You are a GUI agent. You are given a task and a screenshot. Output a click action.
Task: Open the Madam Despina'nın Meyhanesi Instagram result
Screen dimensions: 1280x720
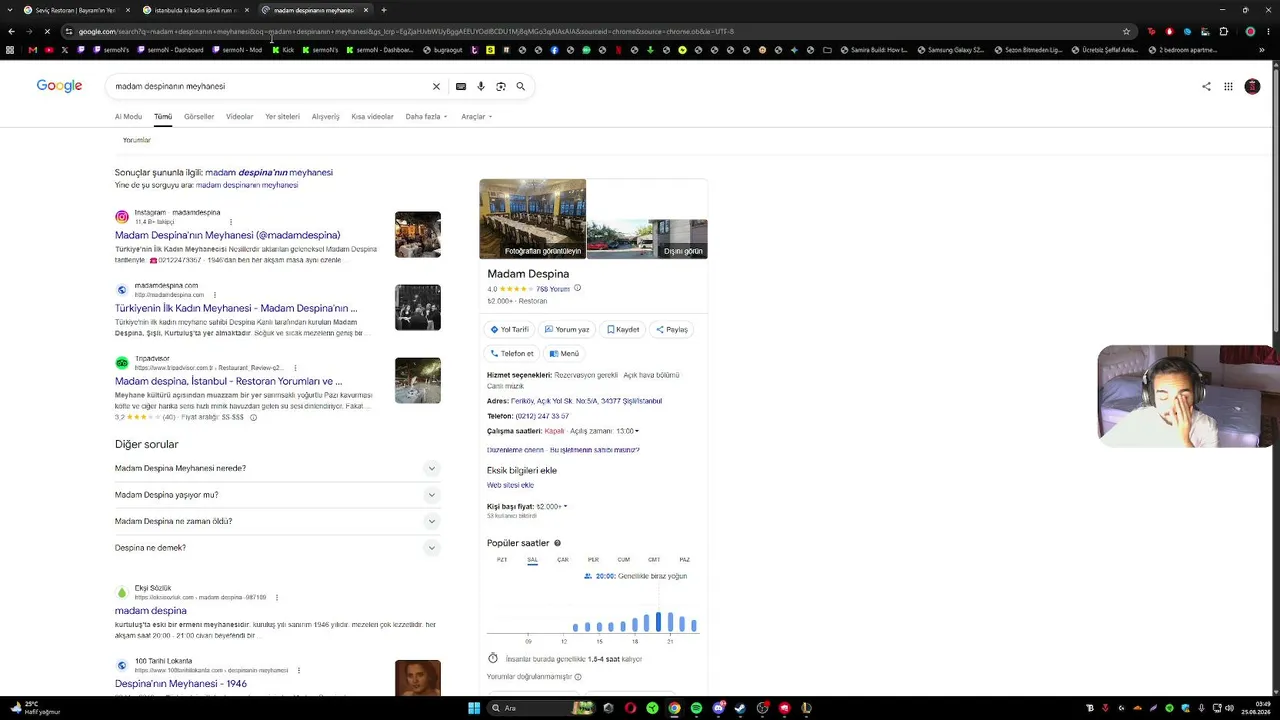228,235
